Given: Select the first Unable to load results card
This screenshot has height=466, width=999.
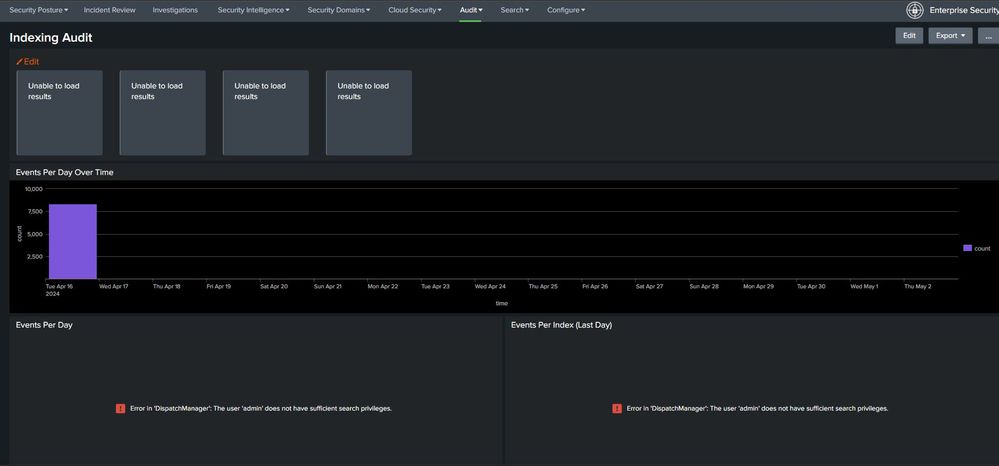Looking at the screenshot, I should pos(59,113).
